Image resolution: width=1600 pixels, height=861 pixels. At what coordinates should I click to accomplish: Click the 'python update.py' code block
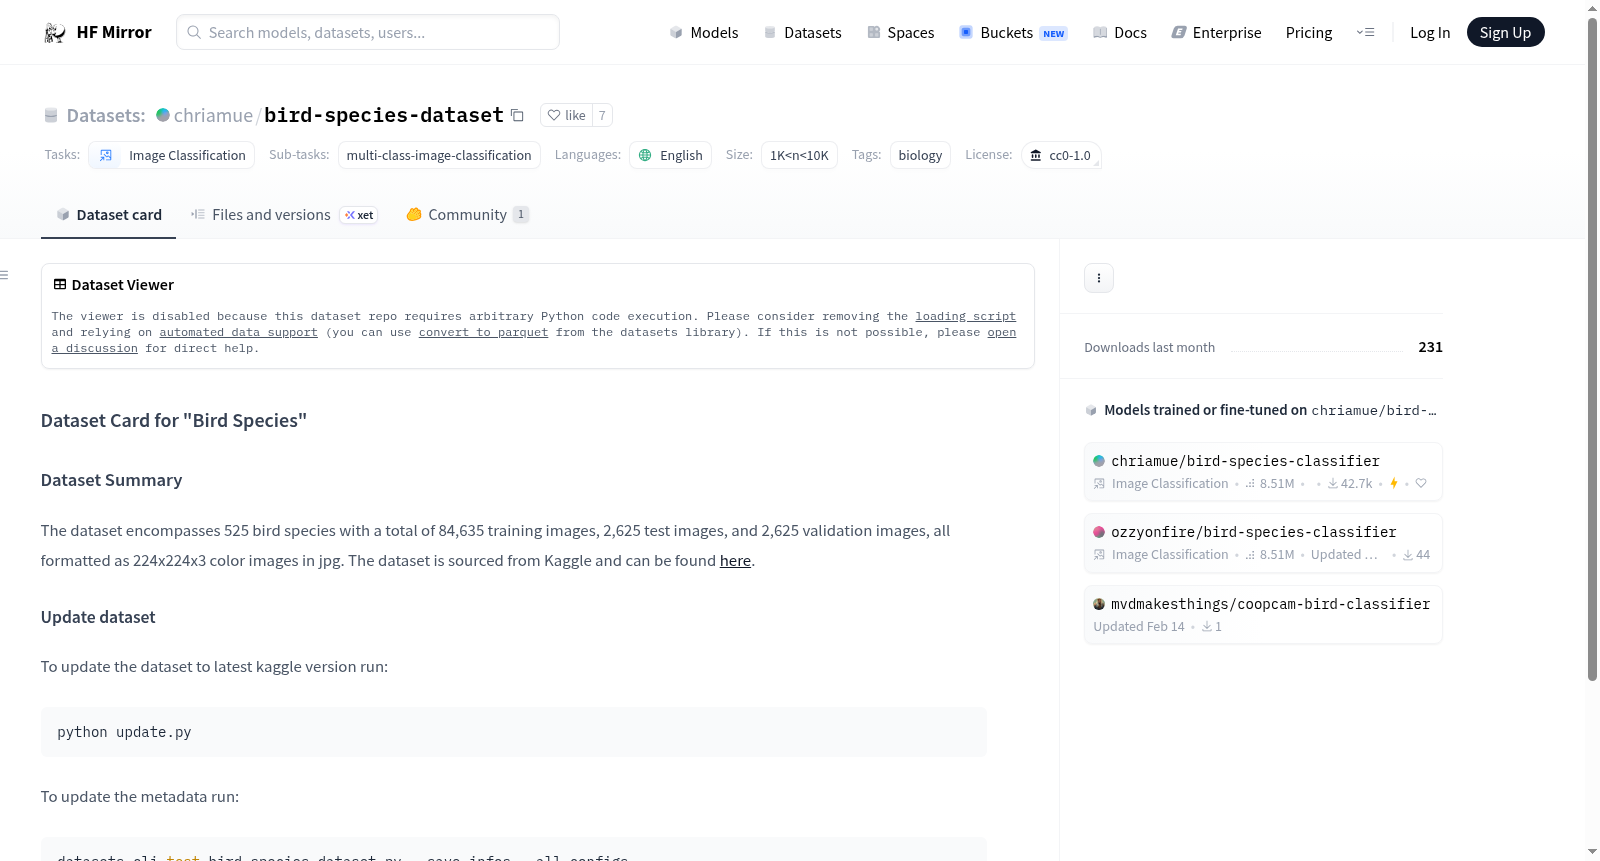(514, 732)
